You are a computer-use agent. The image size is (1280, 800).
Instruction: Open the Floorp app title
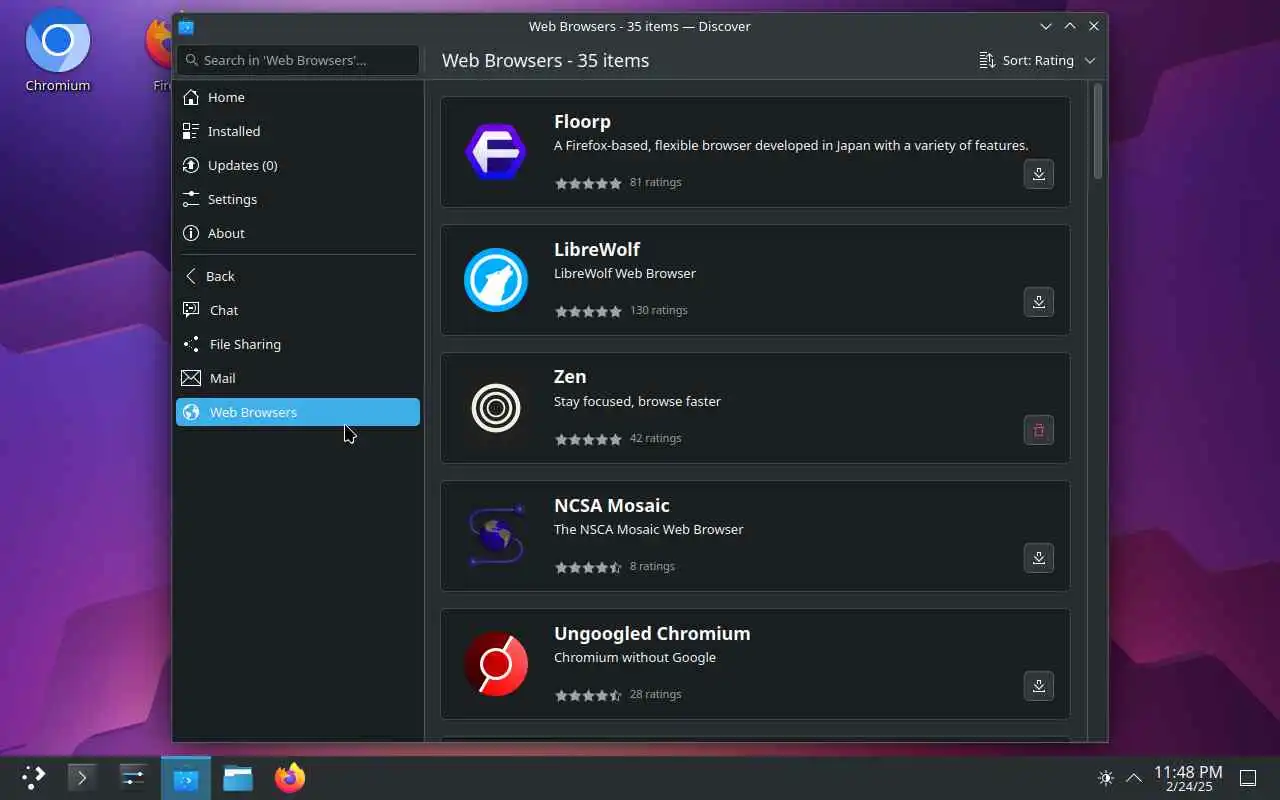pos(582,121)
